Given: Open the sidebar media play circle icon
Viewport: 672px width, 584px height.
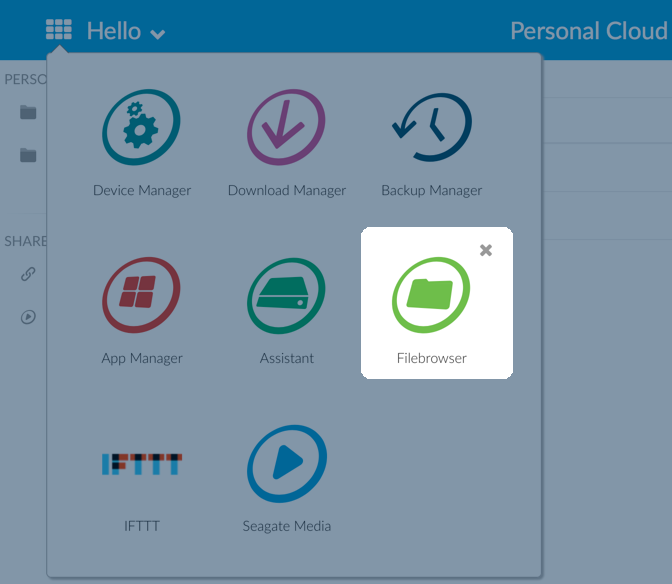Looking at the screenshot, I should (28, 317).
